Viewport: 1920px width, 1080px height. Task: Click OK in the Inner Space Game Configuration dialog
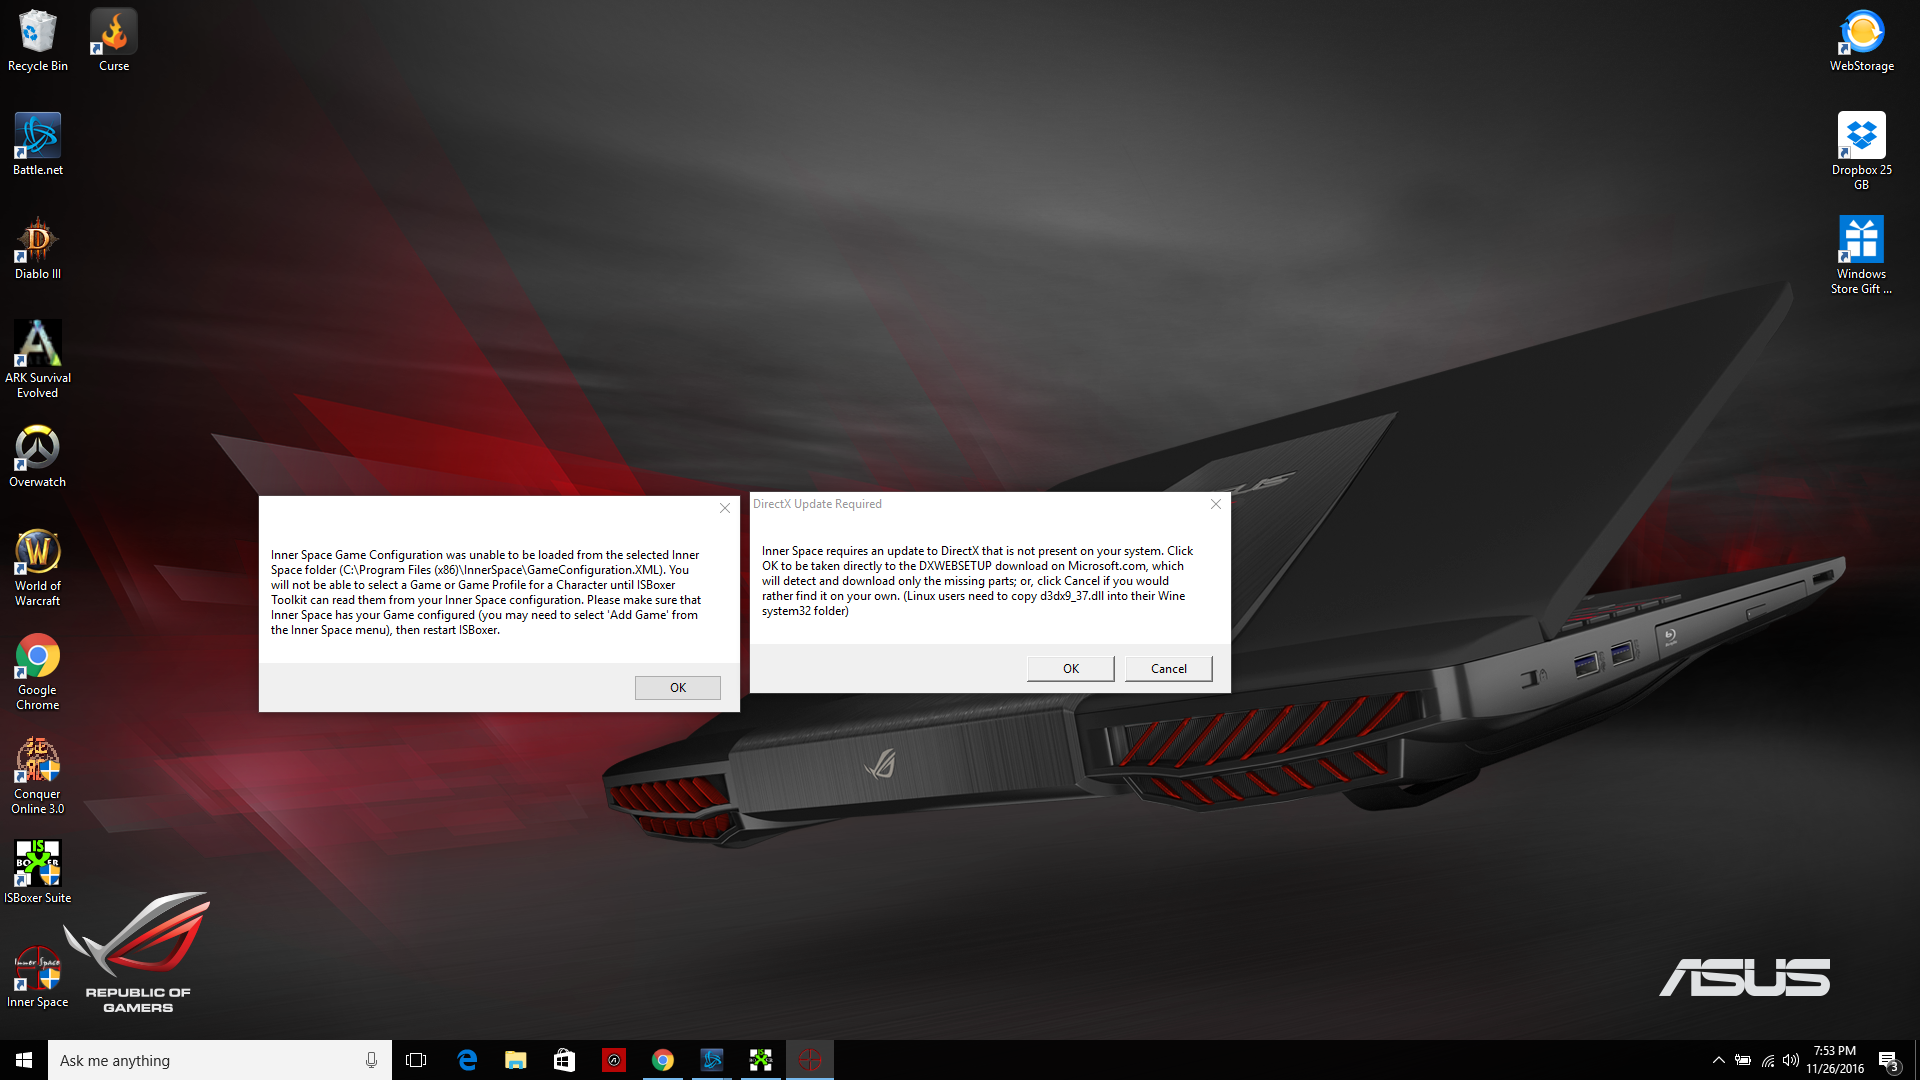678,688
